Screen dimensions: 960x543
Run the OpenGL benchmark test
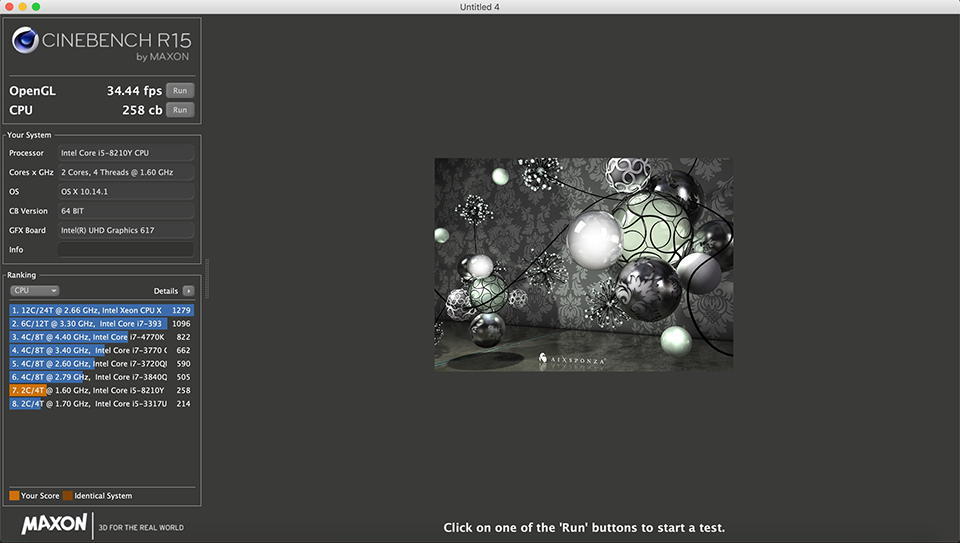(180, 91)
